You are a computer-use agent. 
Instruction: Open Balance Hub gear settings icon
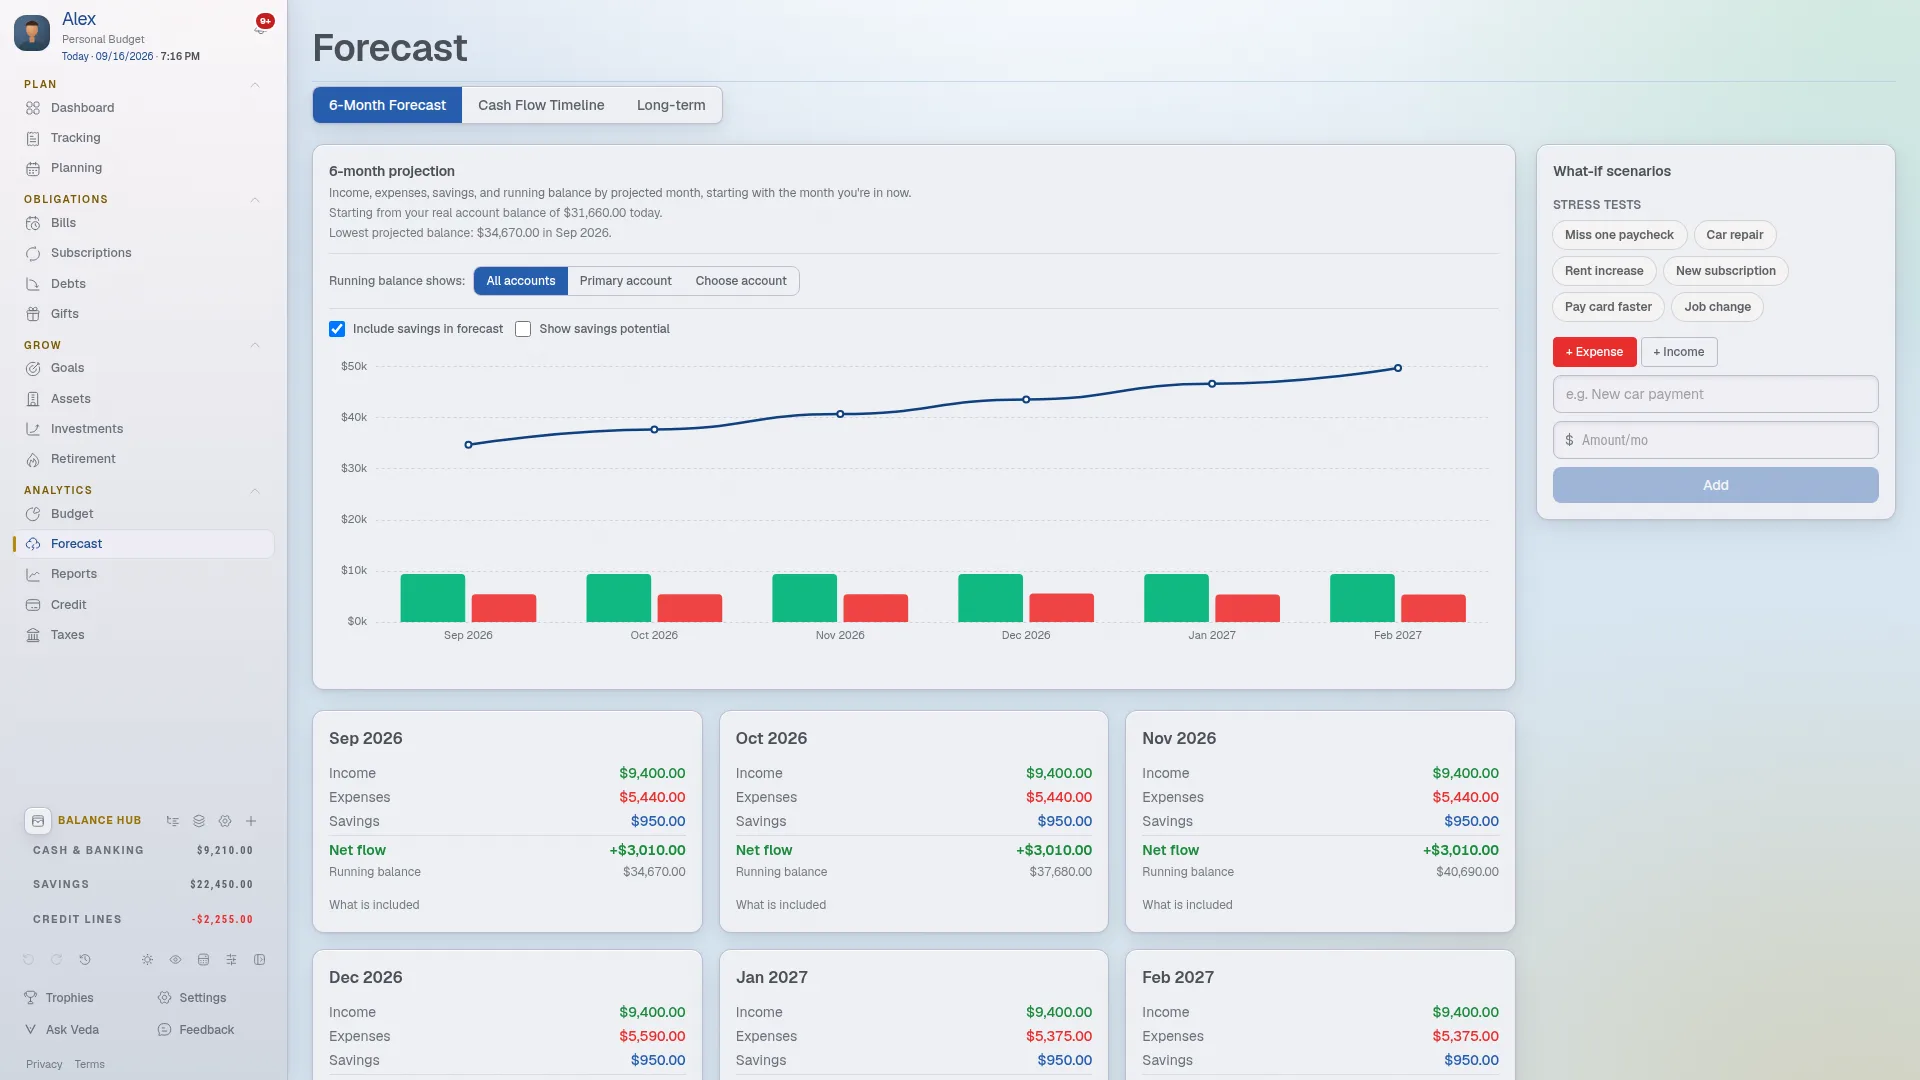(225, 821)
